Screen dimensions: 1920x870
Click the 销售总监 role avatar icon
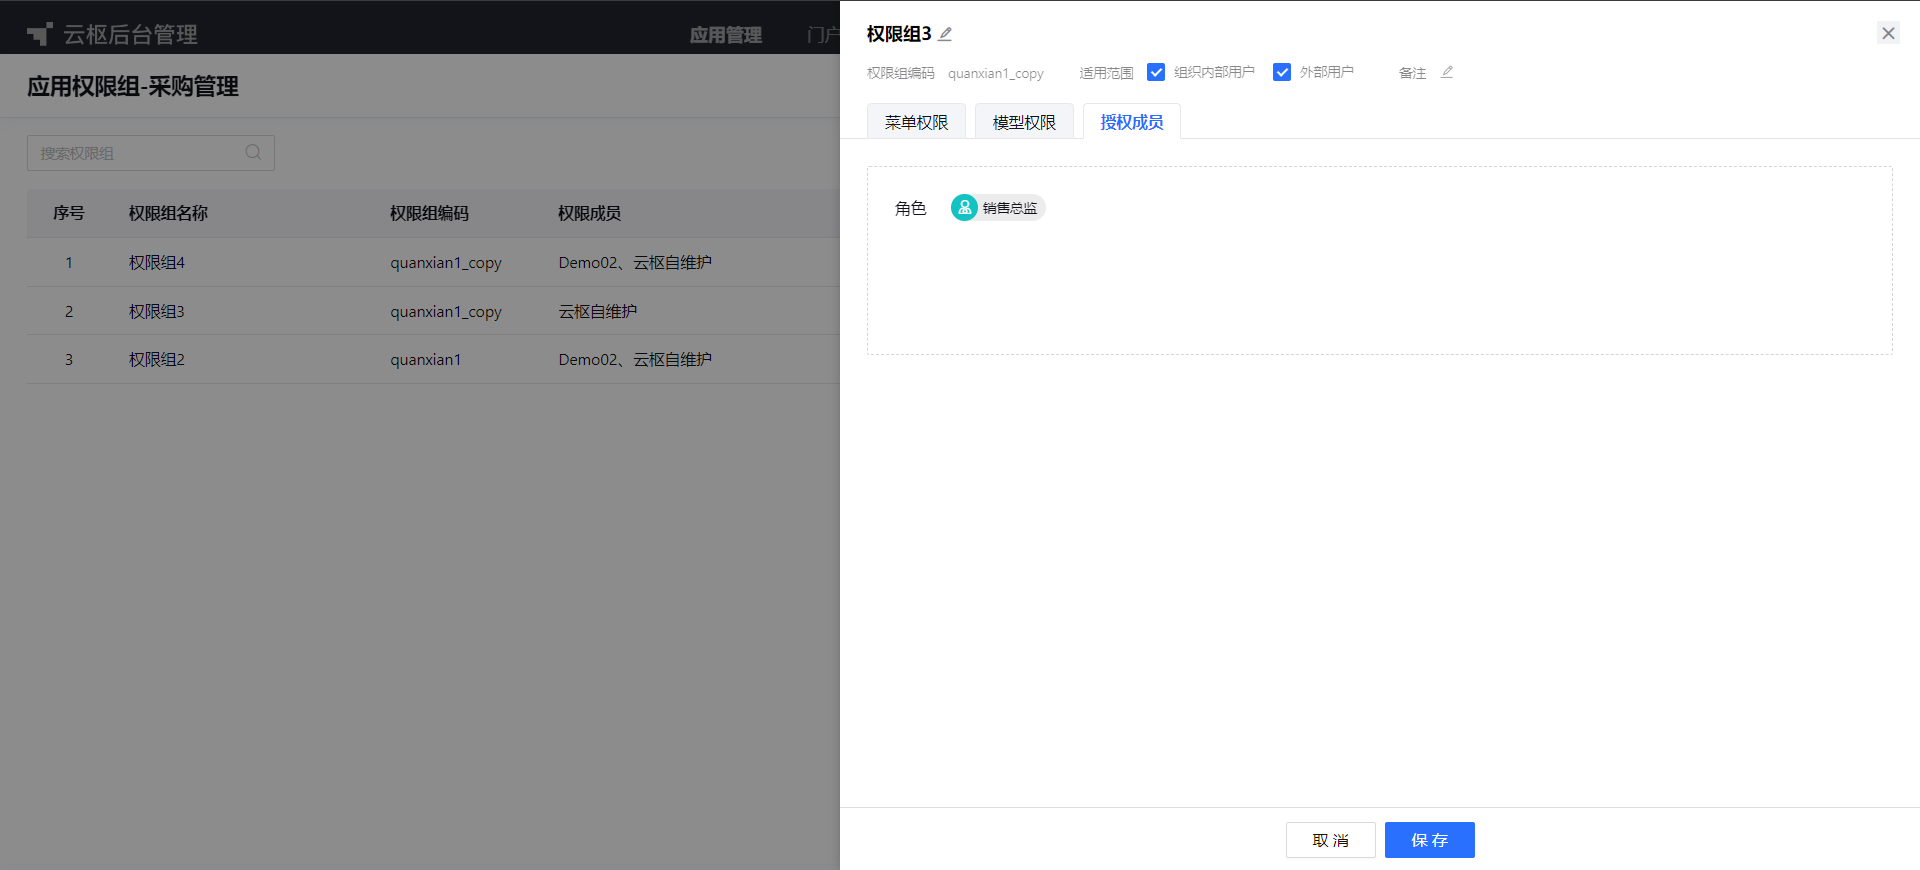(964, 208)
